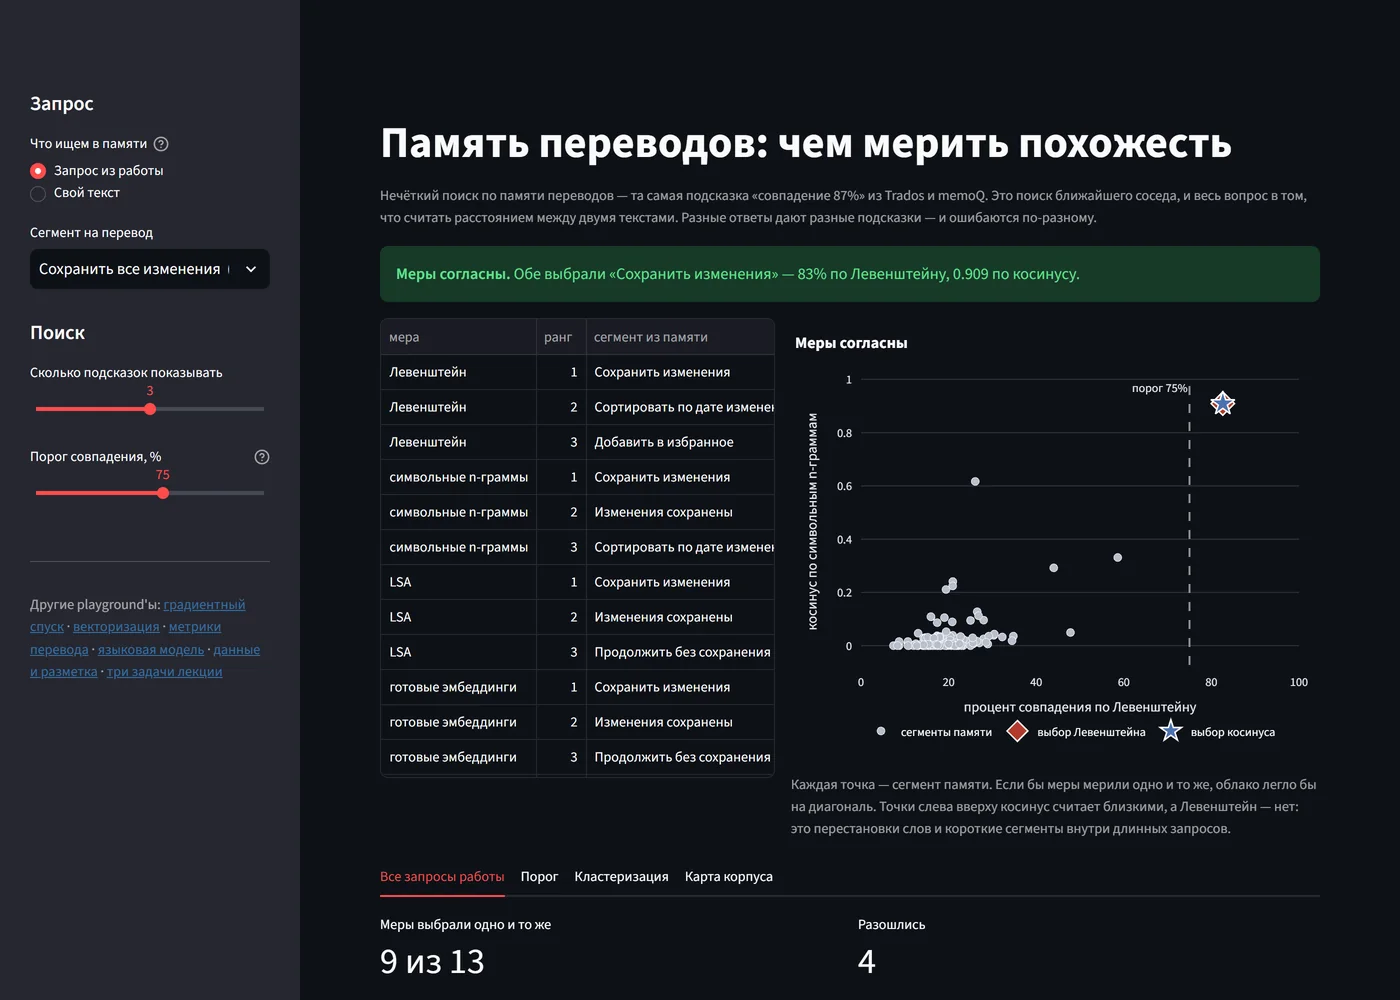Follow the «векторизация» playground link
This screenshot has height=1000, width=1400.
pyautogui.click(x=116, y=627)
